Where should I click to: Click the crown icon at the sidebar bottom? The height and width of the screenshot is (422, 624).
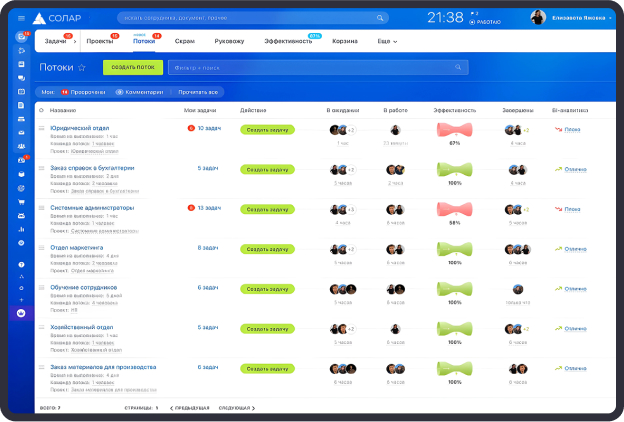[21, 313]
